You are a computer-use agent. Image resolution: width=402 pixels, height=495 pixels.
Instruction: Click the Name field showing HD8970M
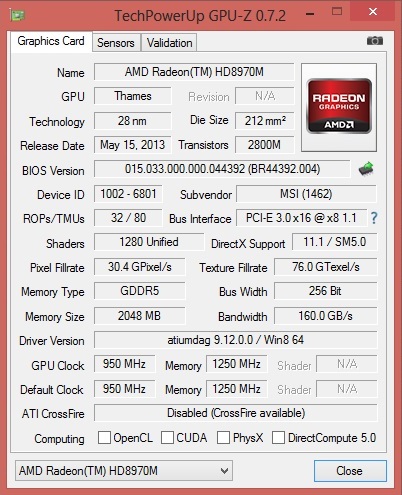tap(194, 72)
